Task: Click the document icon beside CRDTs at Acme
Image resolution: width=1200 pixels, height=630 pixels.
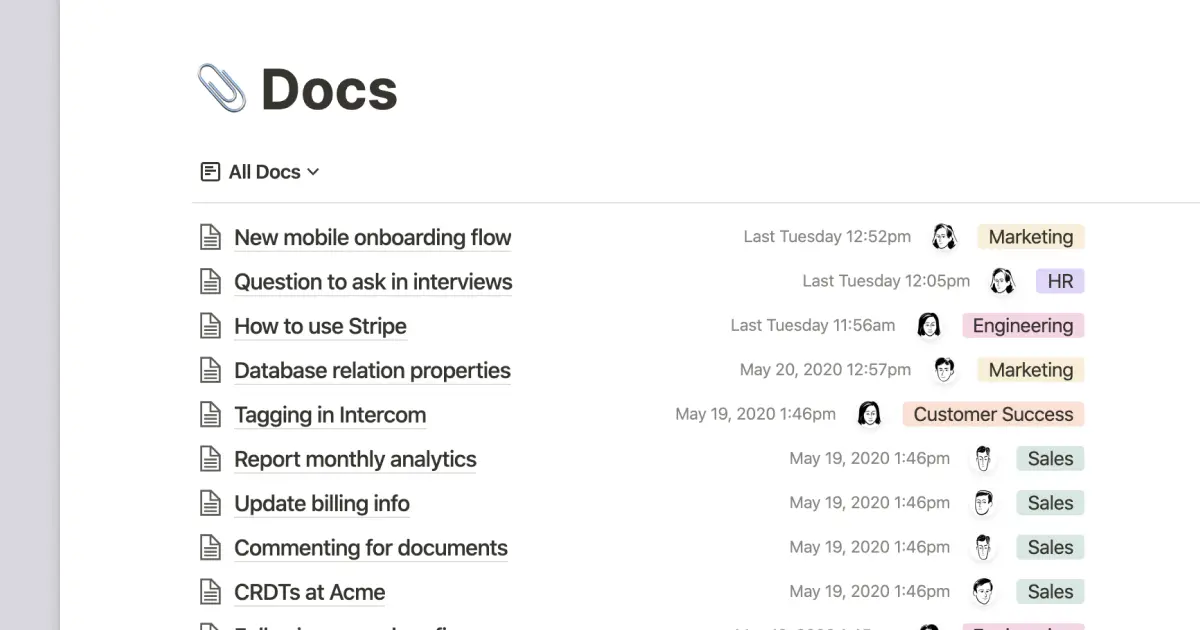Action: [x=210, y=591]
